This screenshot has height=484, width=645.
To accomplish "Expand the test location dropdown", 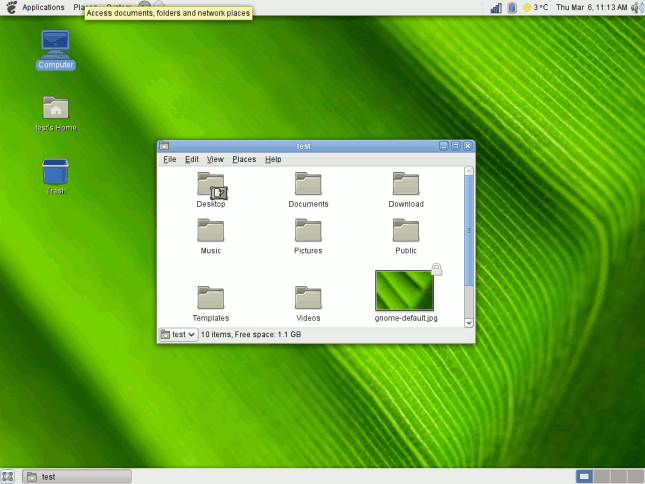I will 179,335.
